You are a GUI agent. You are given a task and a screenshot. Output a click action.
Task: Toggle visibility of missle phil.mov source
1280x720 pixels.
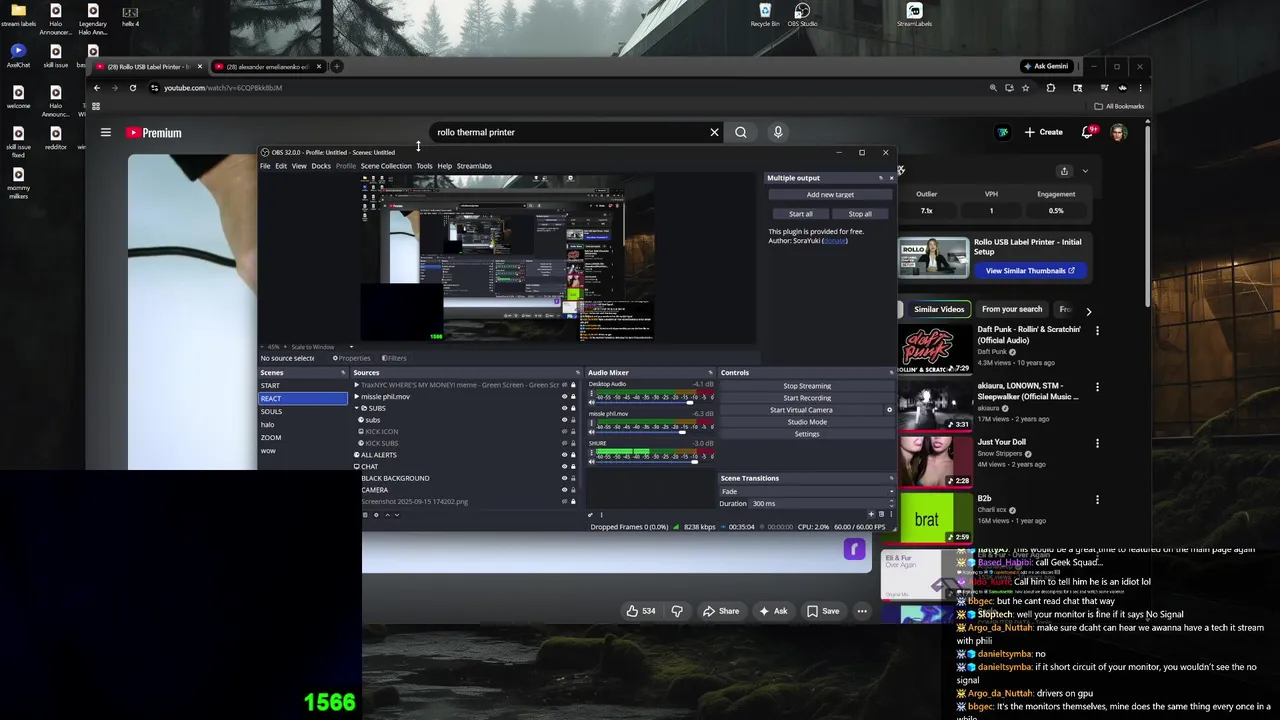pyautogui.click(x=564, y=397)
